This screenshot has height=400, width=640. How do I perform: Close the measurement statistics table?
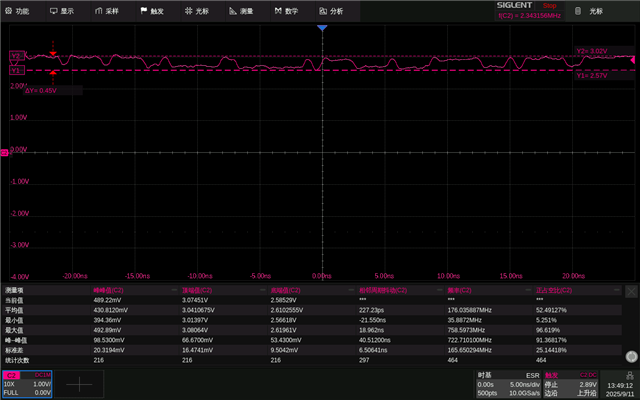[631, 291]
